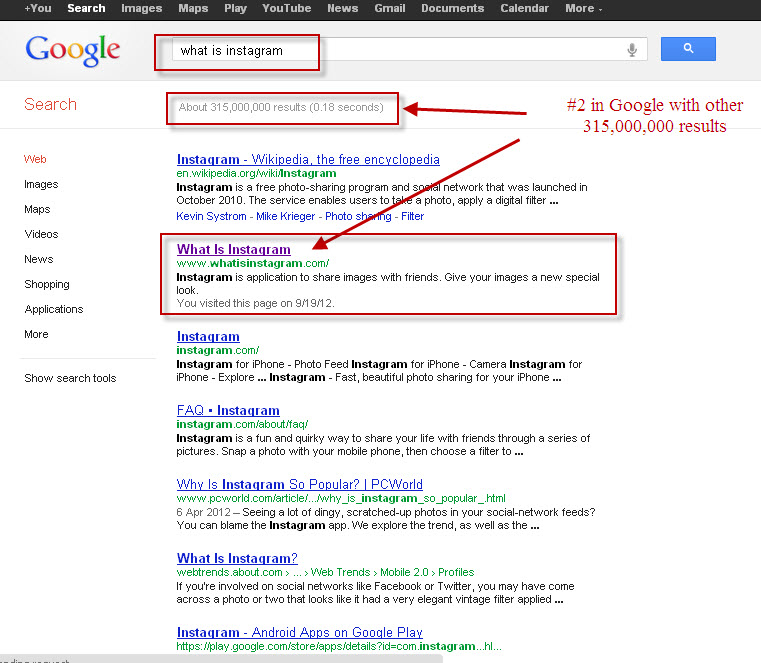This screenshot has height=663, width=761.
Task: Open Instagram - Android Apps on Google Play
Action: point(299,632)
